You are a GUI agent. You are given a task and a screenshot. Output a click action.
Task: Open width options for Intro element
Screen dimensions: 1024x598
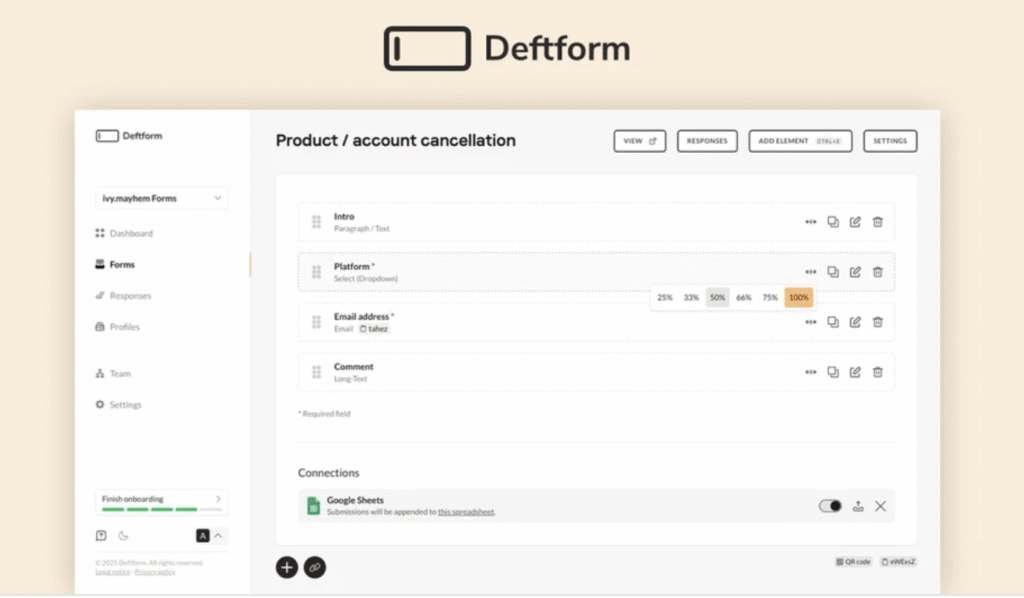click(810, 222)
